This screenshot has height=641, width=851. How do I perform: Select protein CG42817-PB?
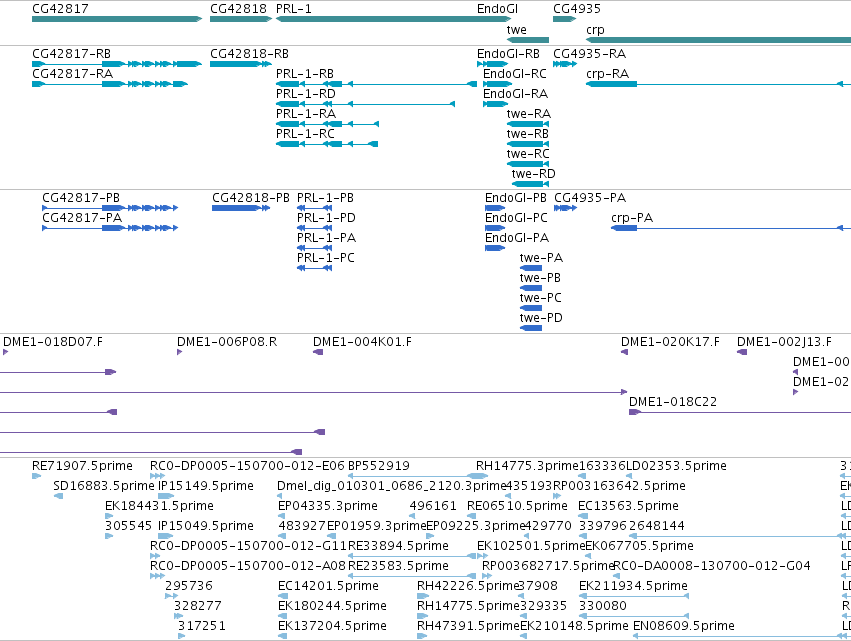click(x=110, y=208)
